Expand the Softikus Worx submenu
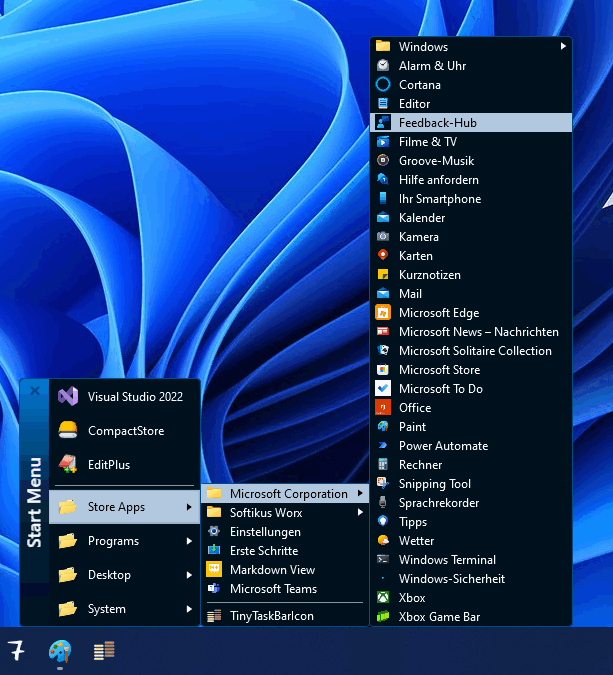The height and width of the screenshot is (675, 613). click(360, 513)
